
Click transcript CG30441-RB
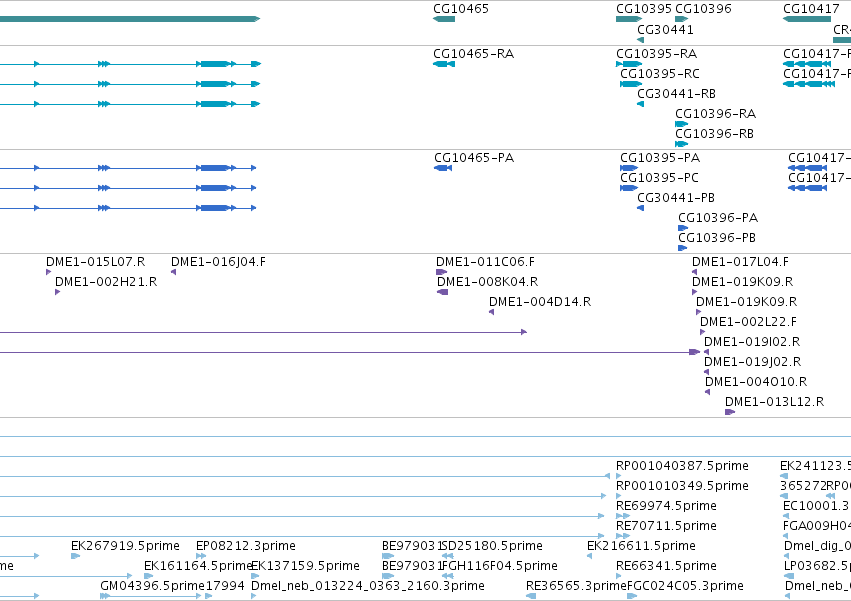coord(676,94)
